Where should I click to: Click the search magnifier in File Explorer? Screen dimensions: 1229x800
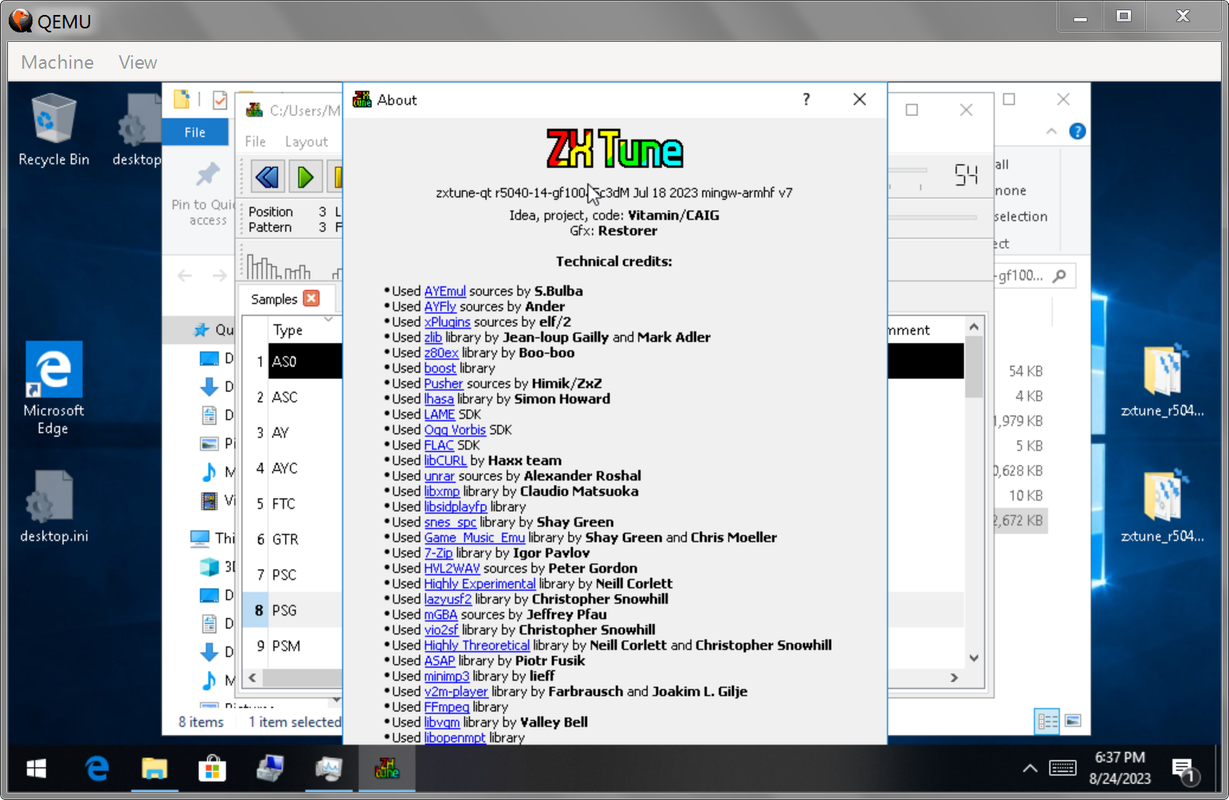pyautogui.click(x=1059, y=275)
